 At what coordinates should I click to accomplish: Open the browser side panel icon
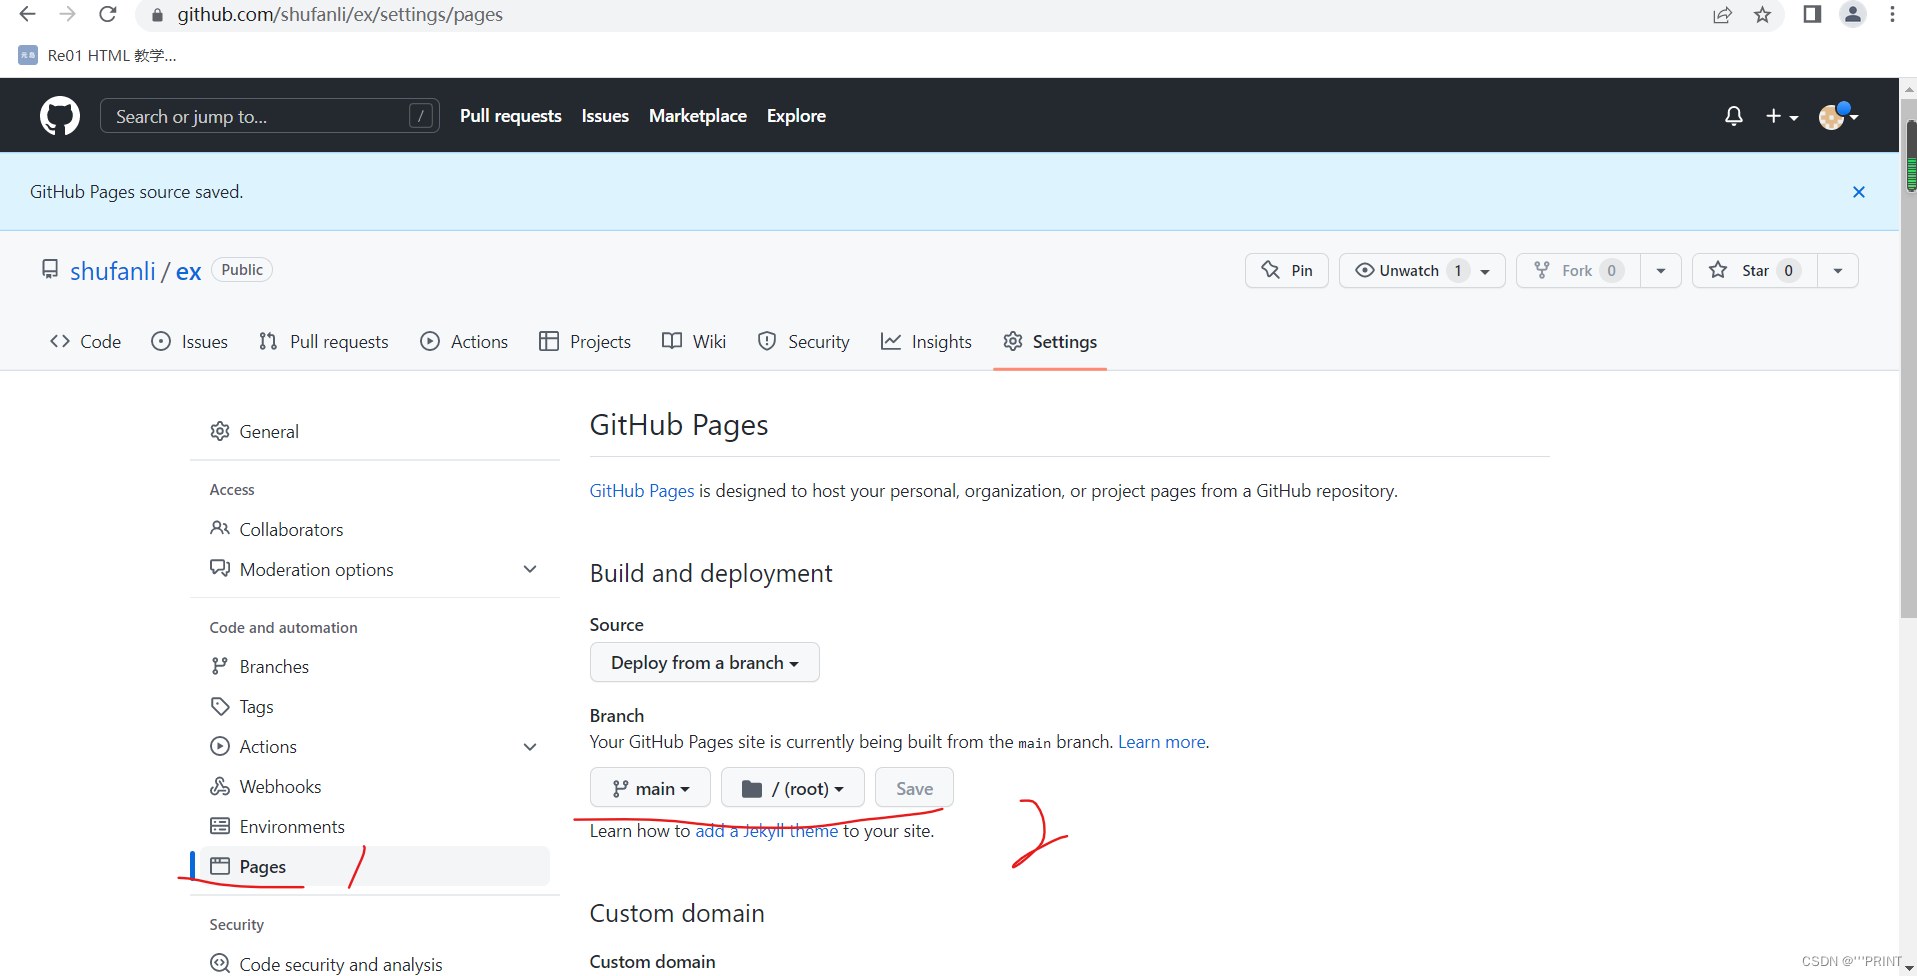click(x=1811, y=15)
